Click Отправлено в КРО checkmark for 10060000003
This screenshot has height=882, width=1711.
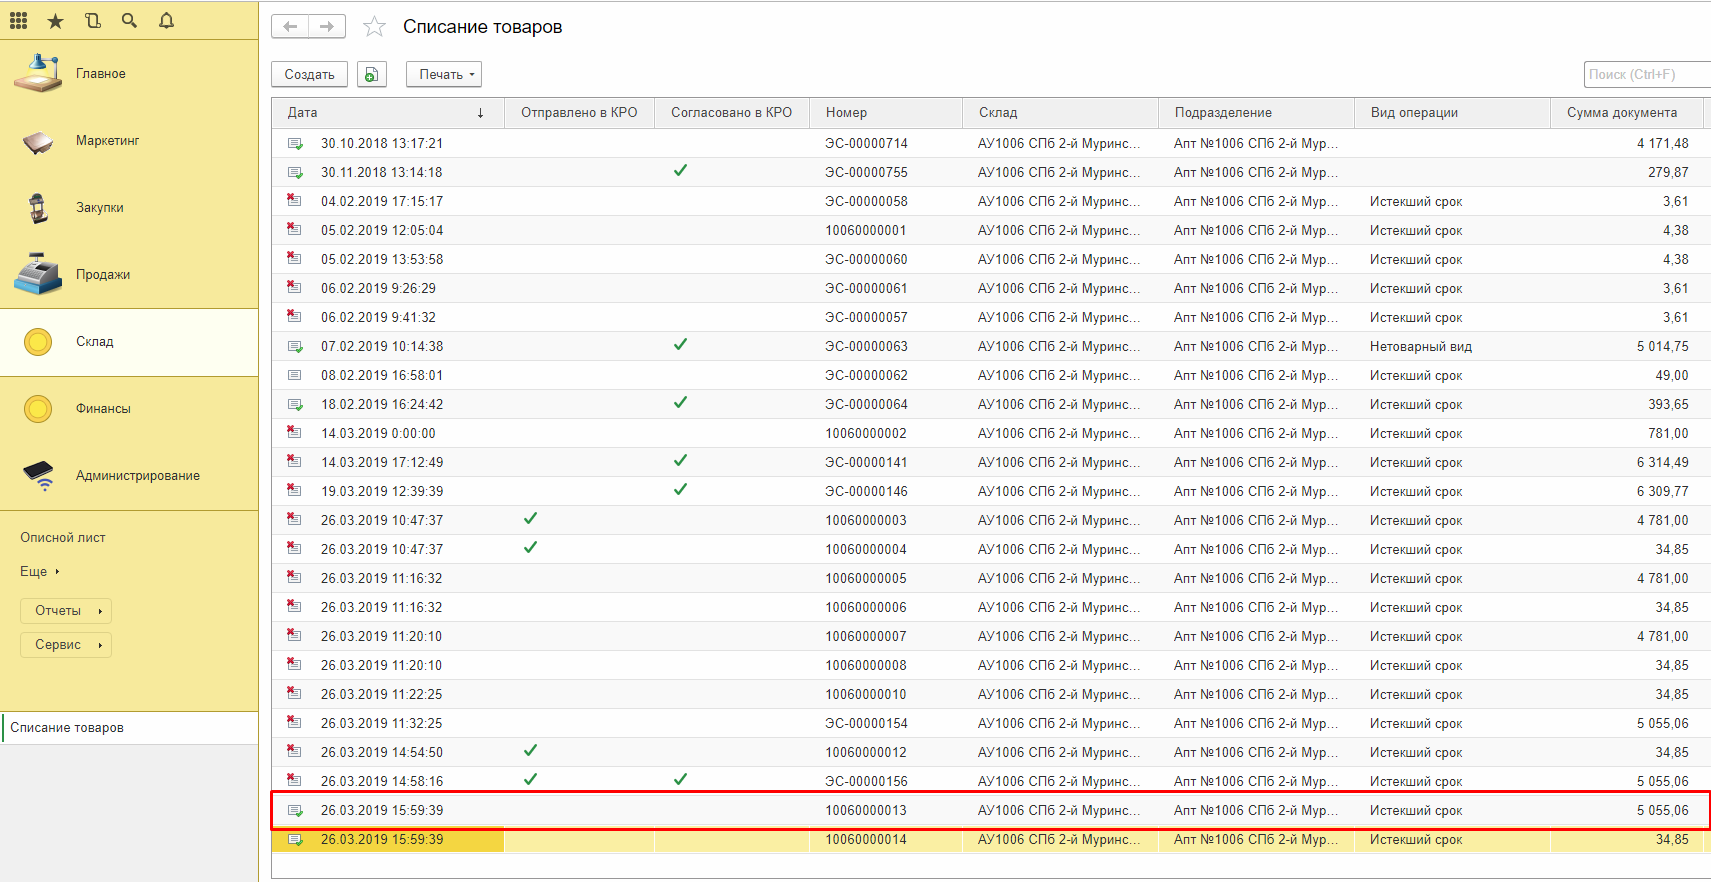click(x=530, y=519)
